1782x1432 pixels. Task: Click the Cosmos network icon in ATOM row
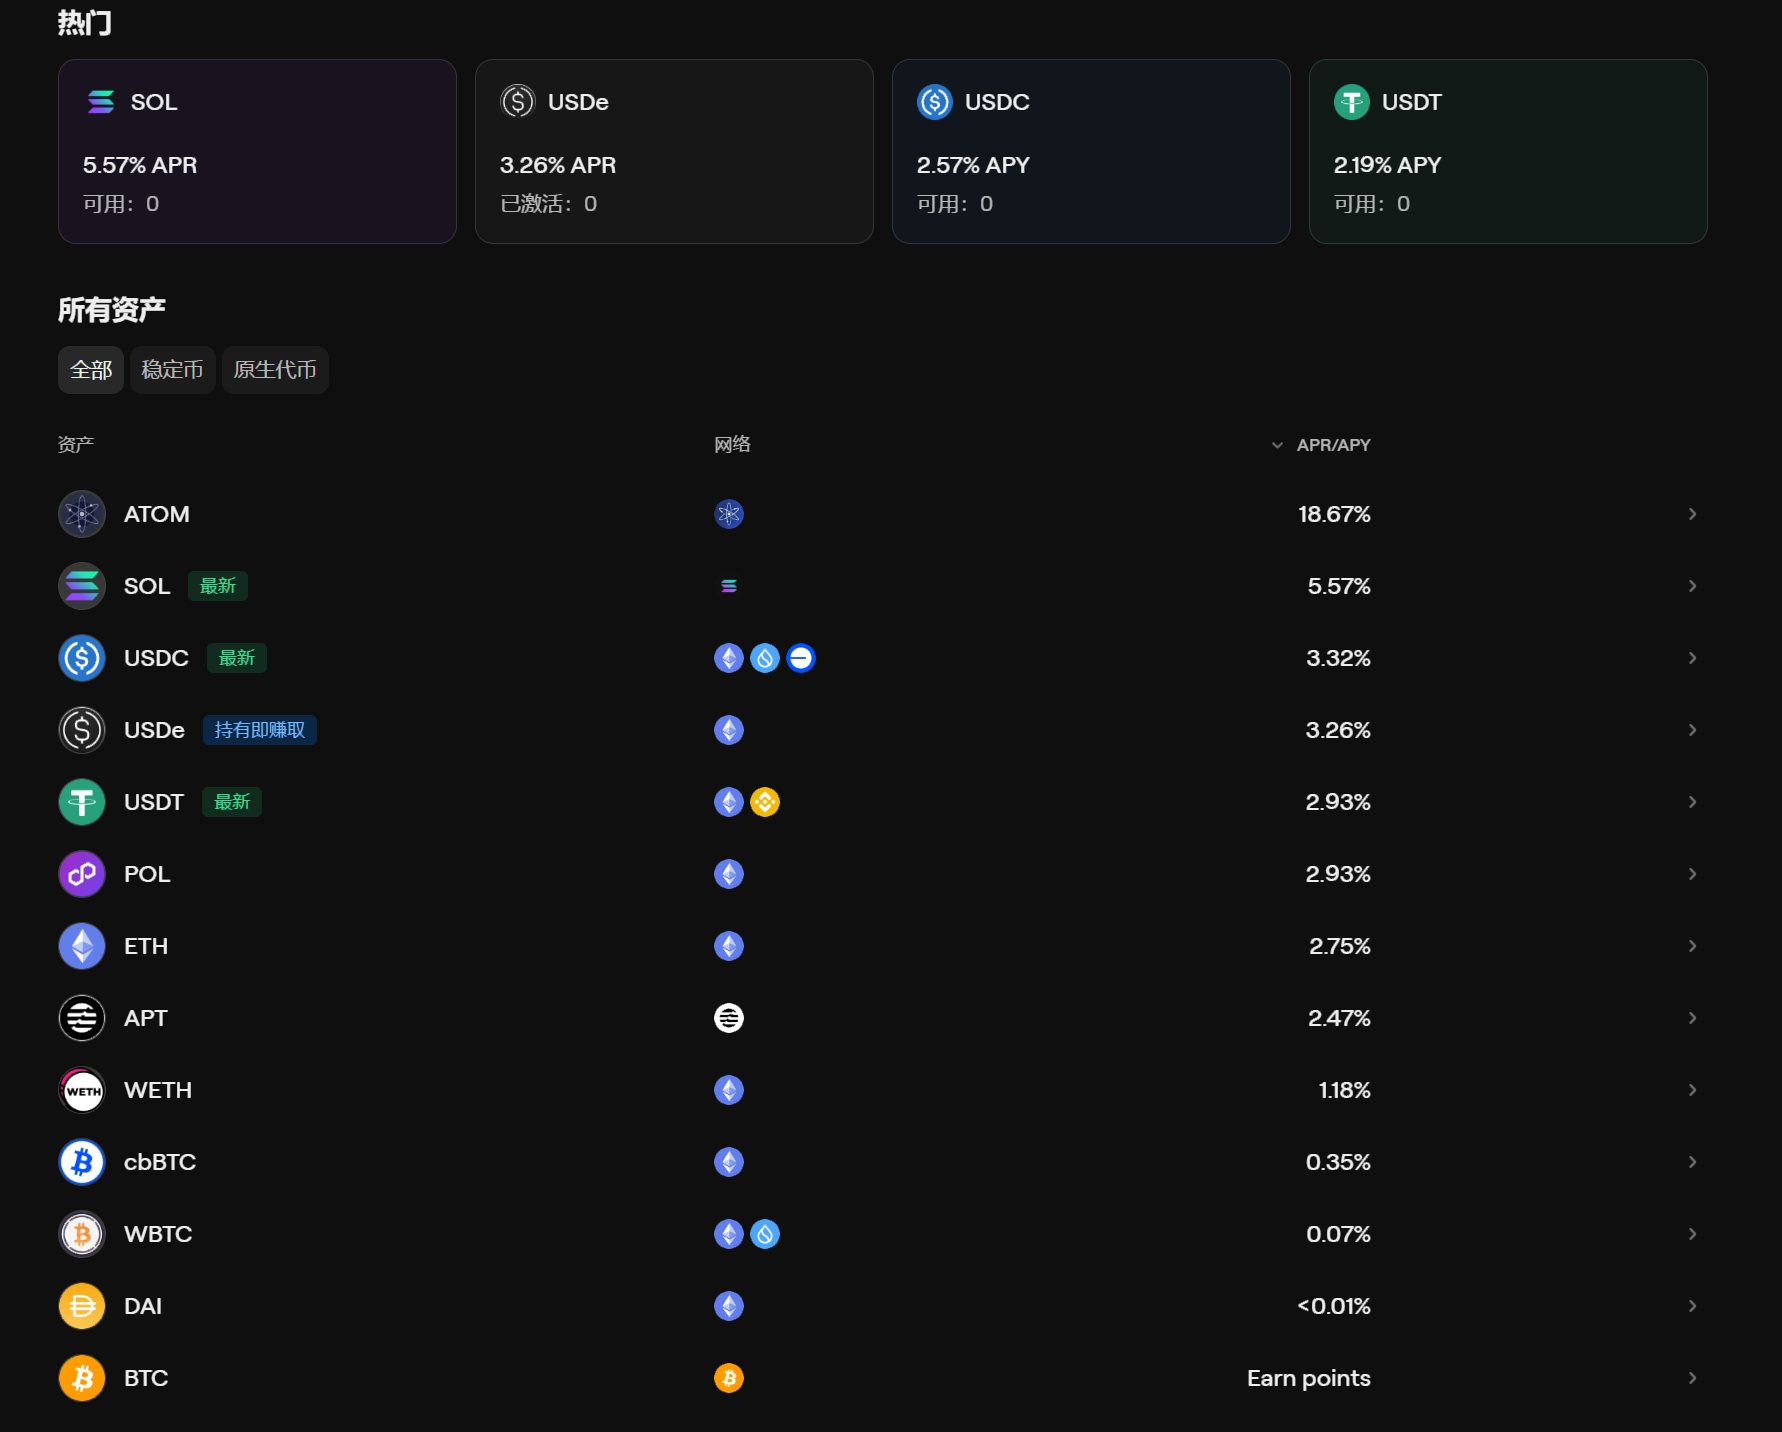(x=729, y=514)
